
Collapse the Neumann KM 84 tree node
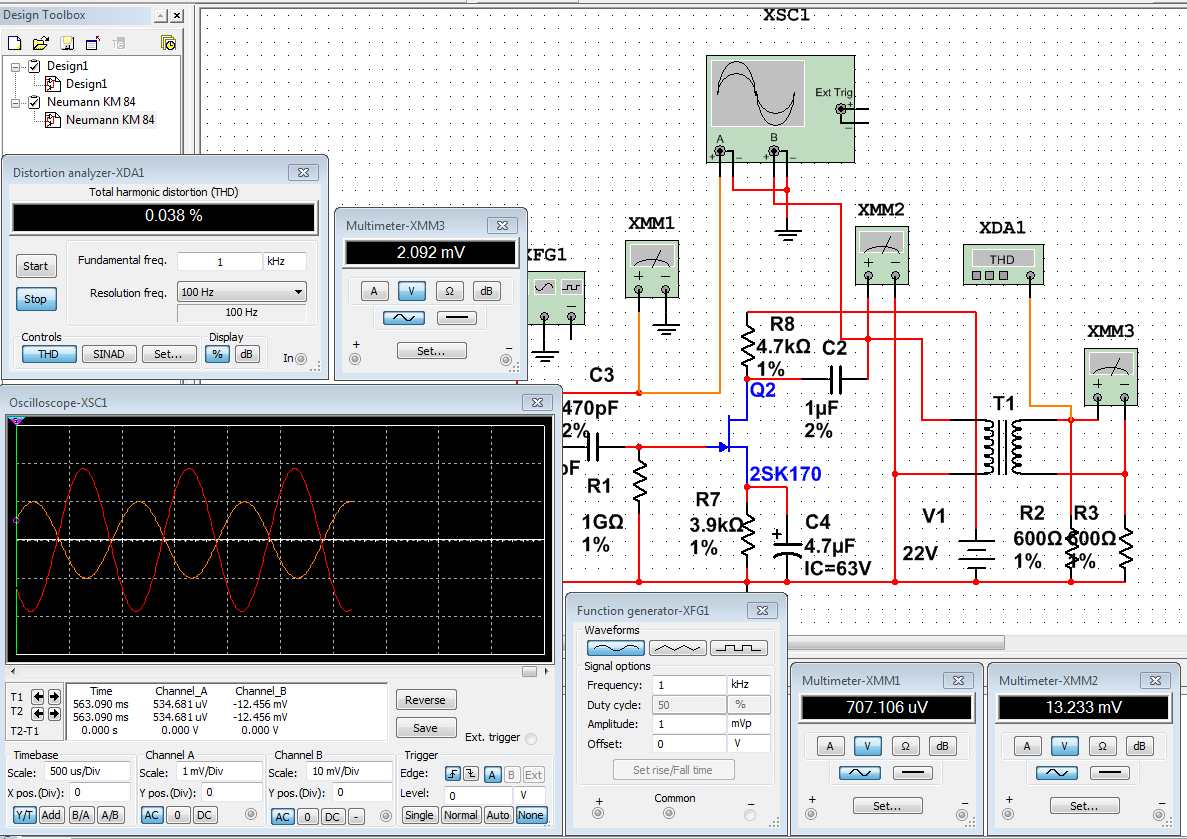17,103
